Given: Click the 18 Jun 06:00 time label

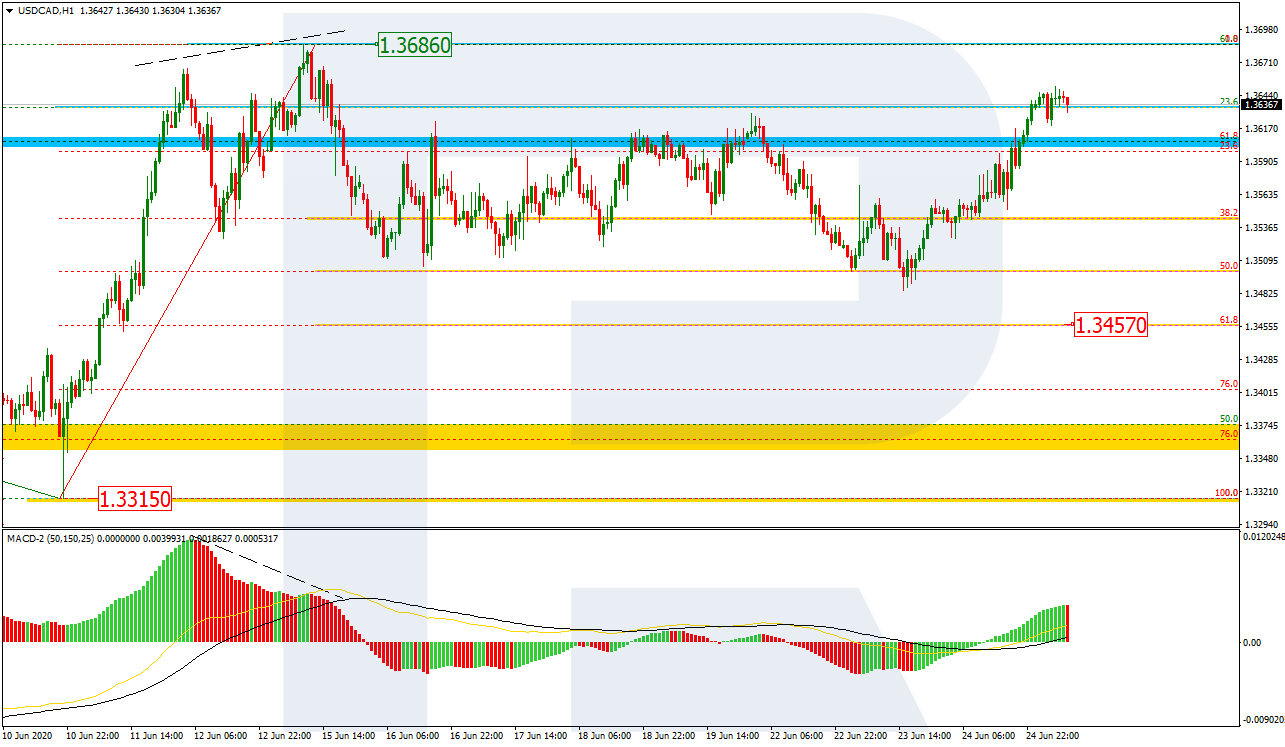Looking at the screenshot, I should (604, 735).
